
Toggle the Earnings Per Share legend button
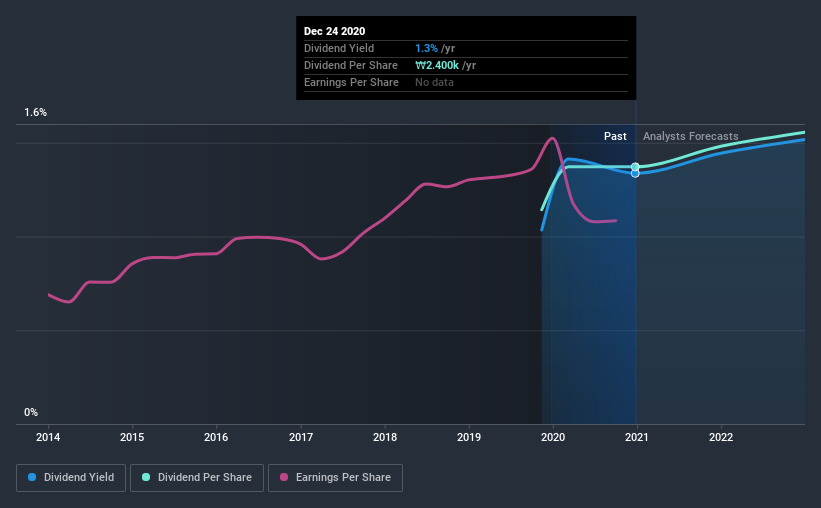tap(335, 478)
